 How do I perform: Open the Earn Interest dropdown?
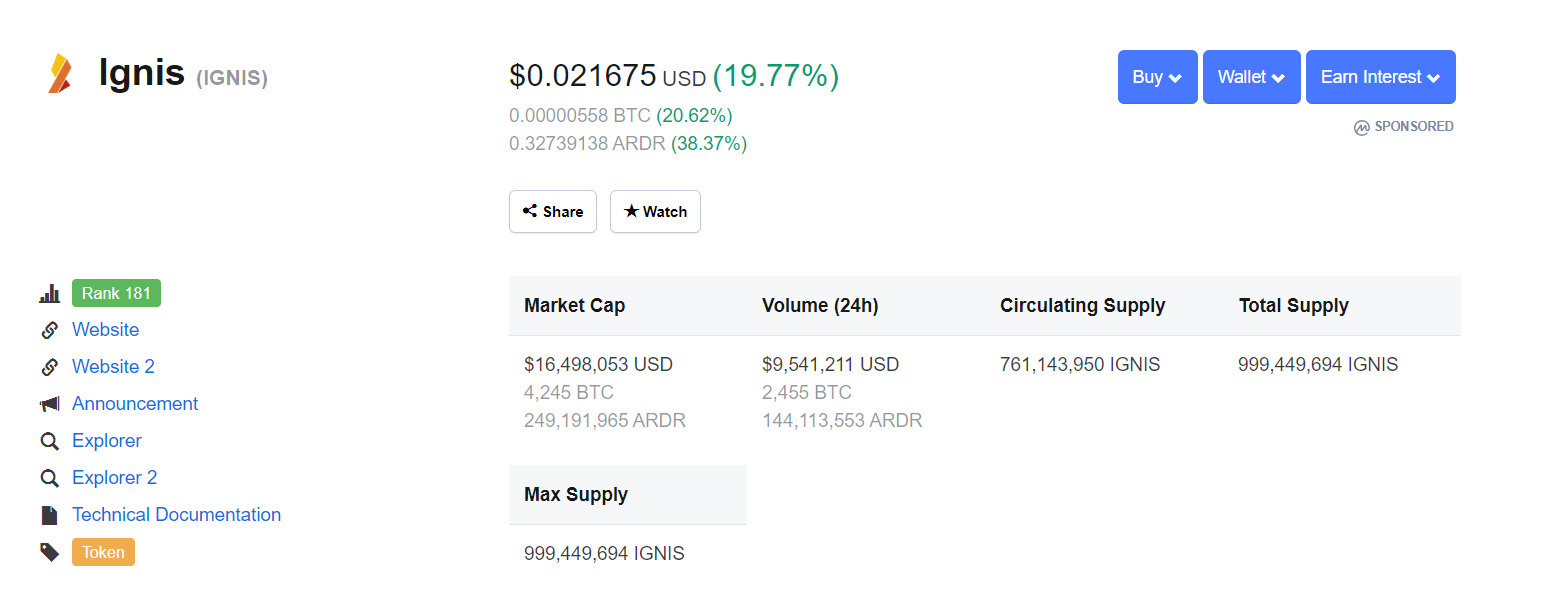(1380, 77)
